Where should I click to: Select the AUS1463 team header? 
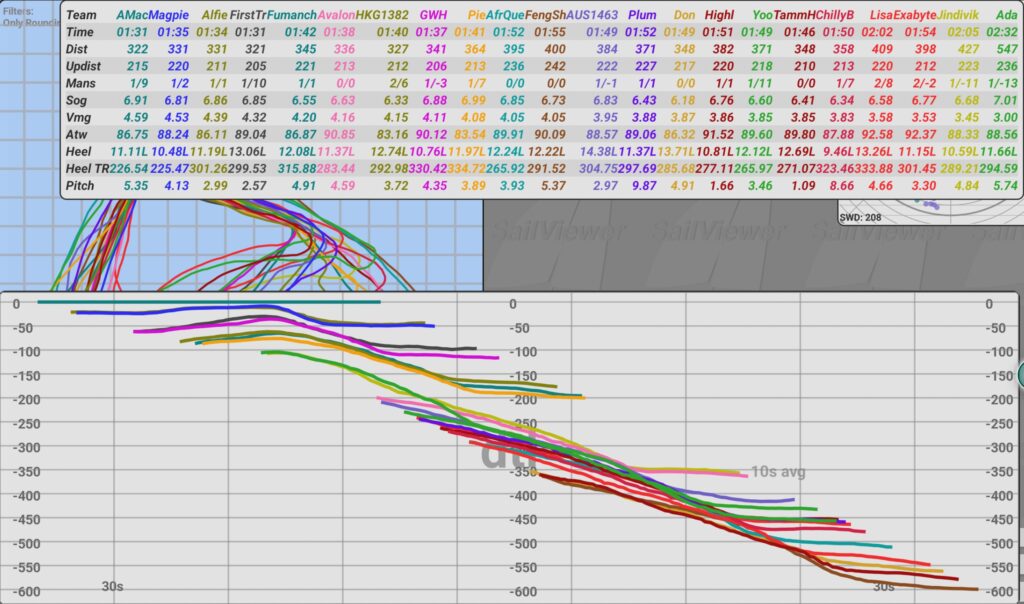coord(592,15)
